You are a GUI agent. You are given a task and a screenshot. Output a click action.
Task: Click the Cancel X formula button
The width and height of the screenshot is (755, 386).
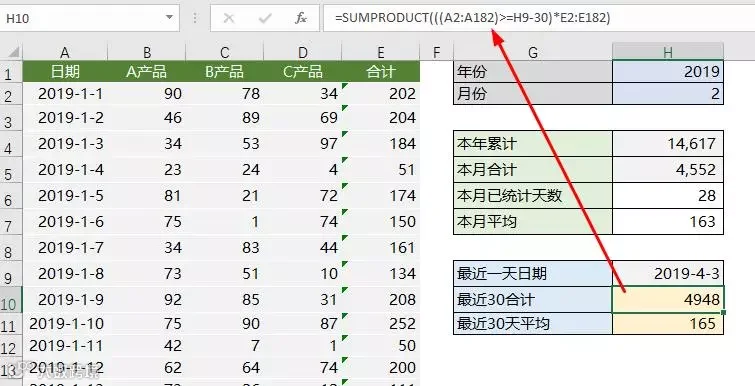pyautogui.click(x=229, y=18)
